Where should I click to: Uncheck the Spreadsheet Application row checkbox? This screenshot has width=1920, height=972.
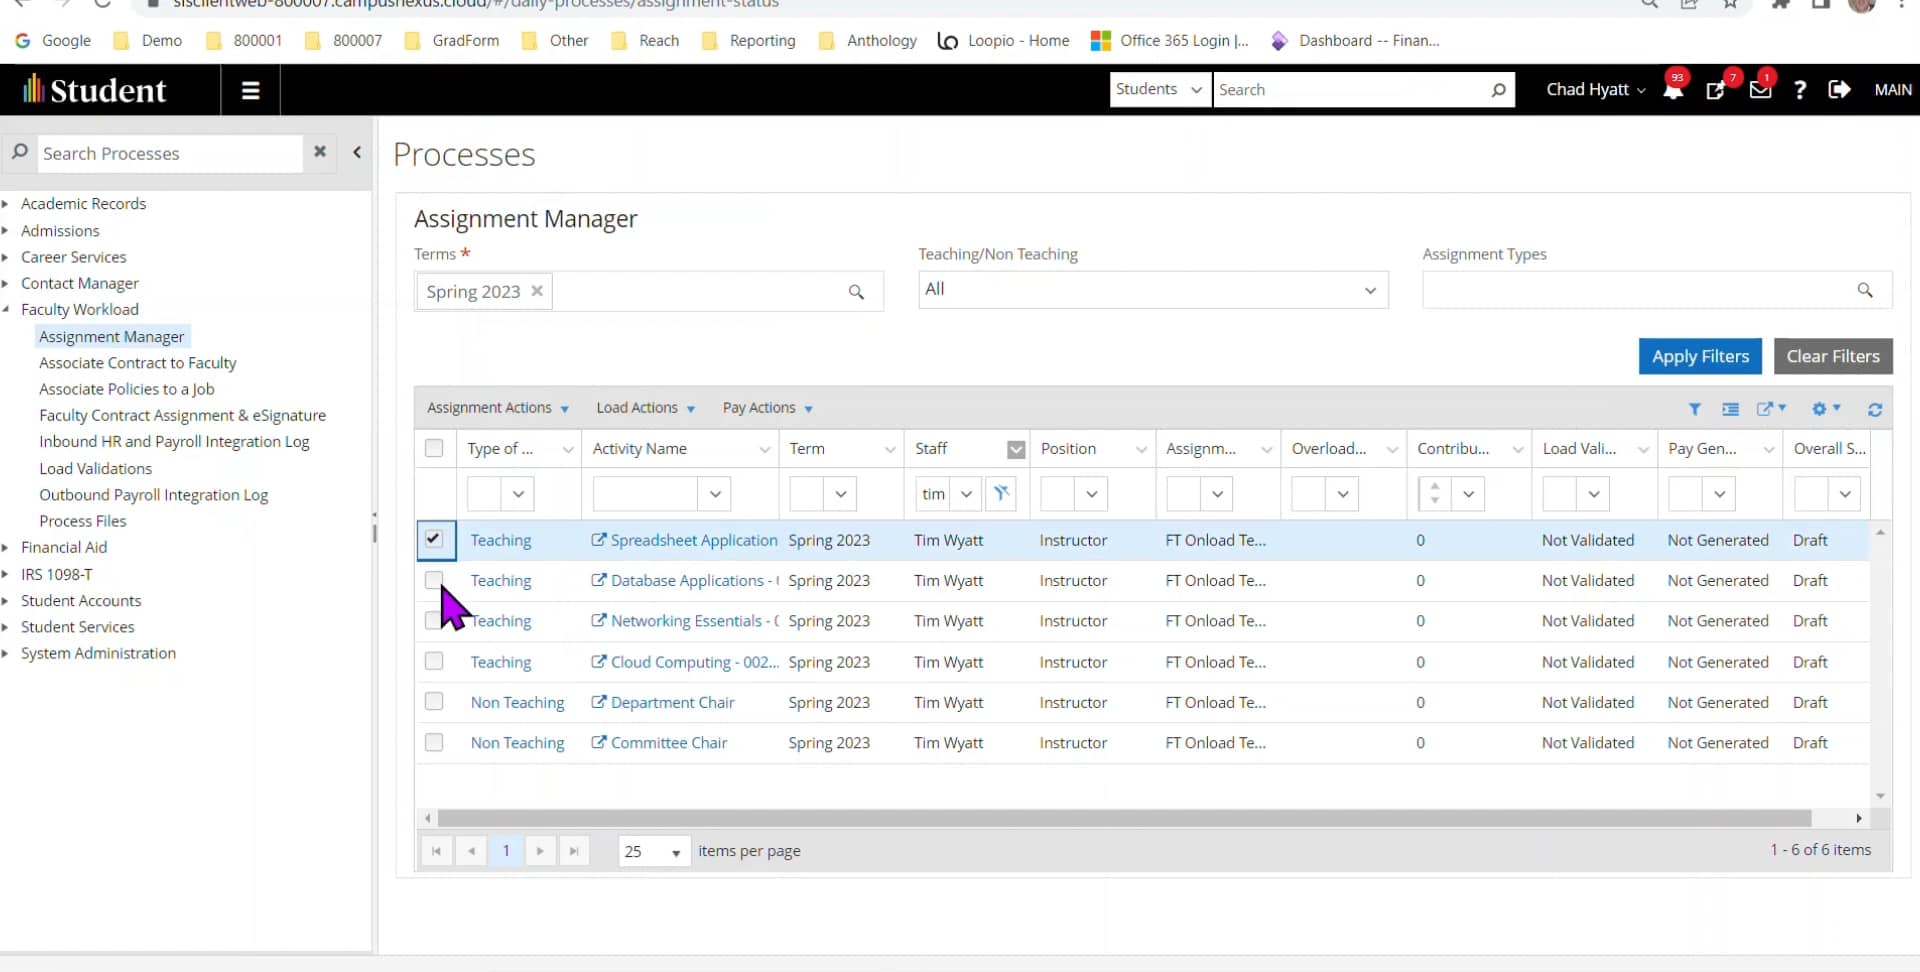tap(434, 539)
